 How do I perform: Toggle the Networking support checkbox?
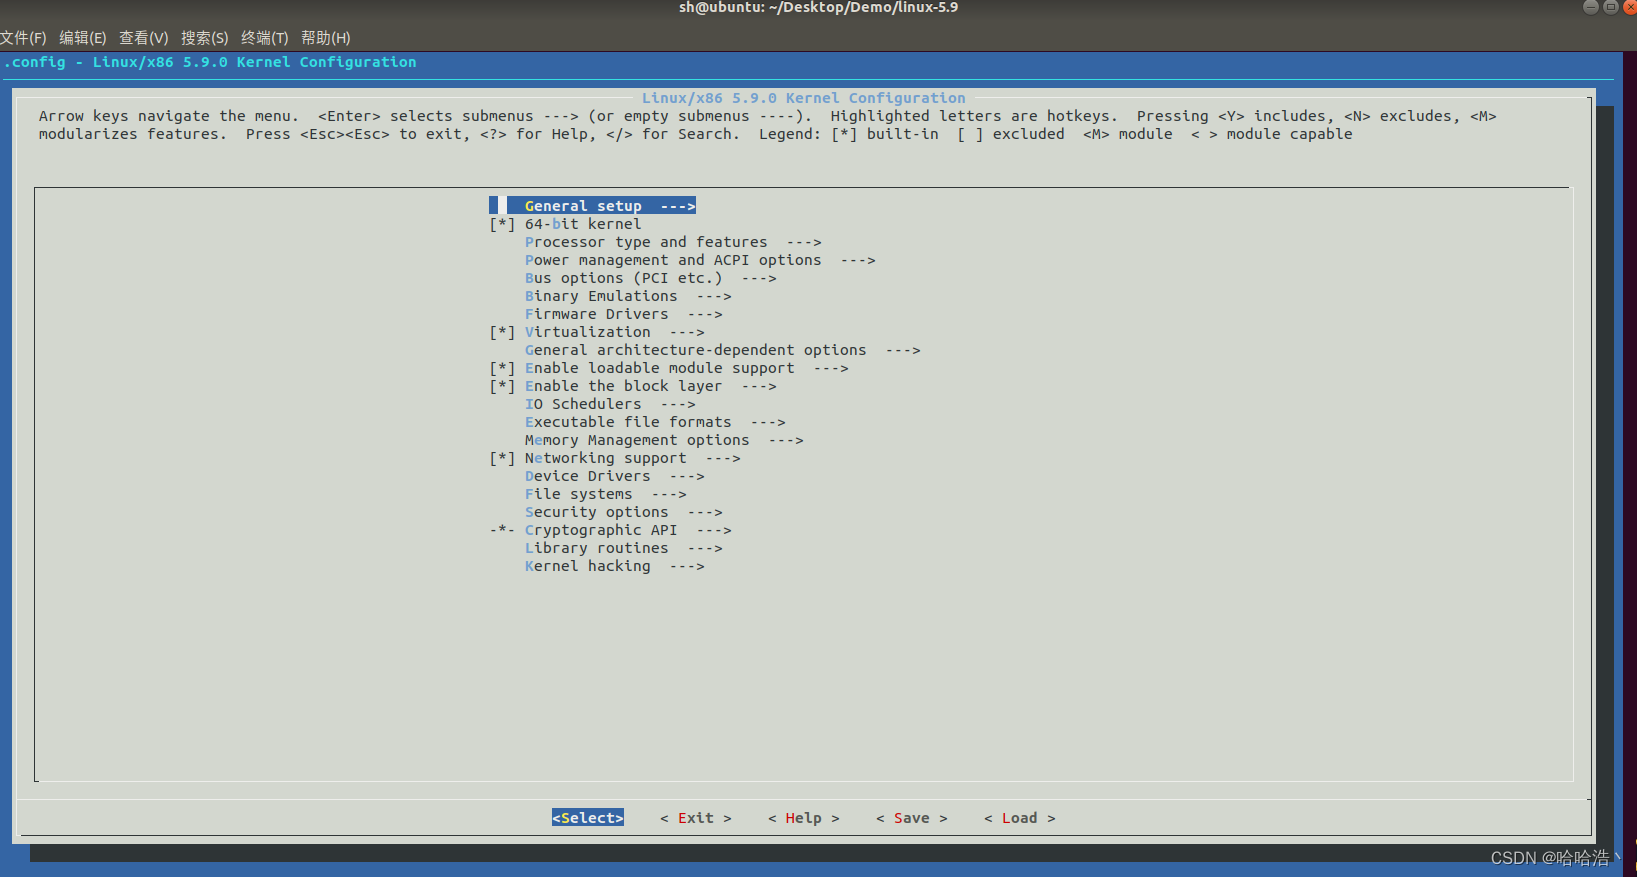[x=502, y=458]
